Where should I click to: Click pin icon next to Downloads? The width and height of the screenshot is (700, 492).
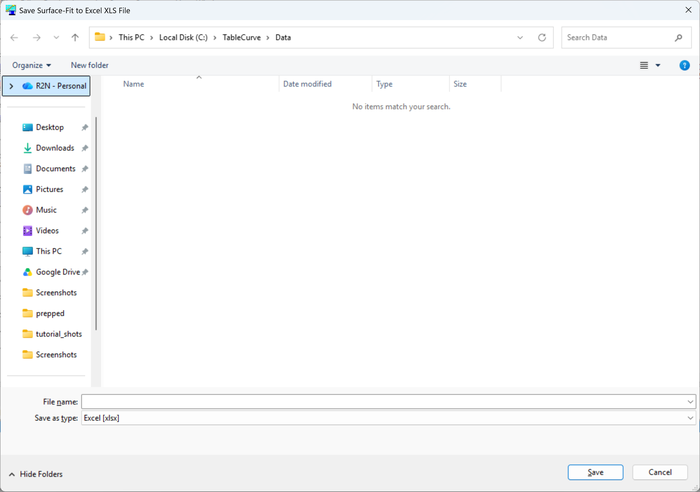pos(84,148)
